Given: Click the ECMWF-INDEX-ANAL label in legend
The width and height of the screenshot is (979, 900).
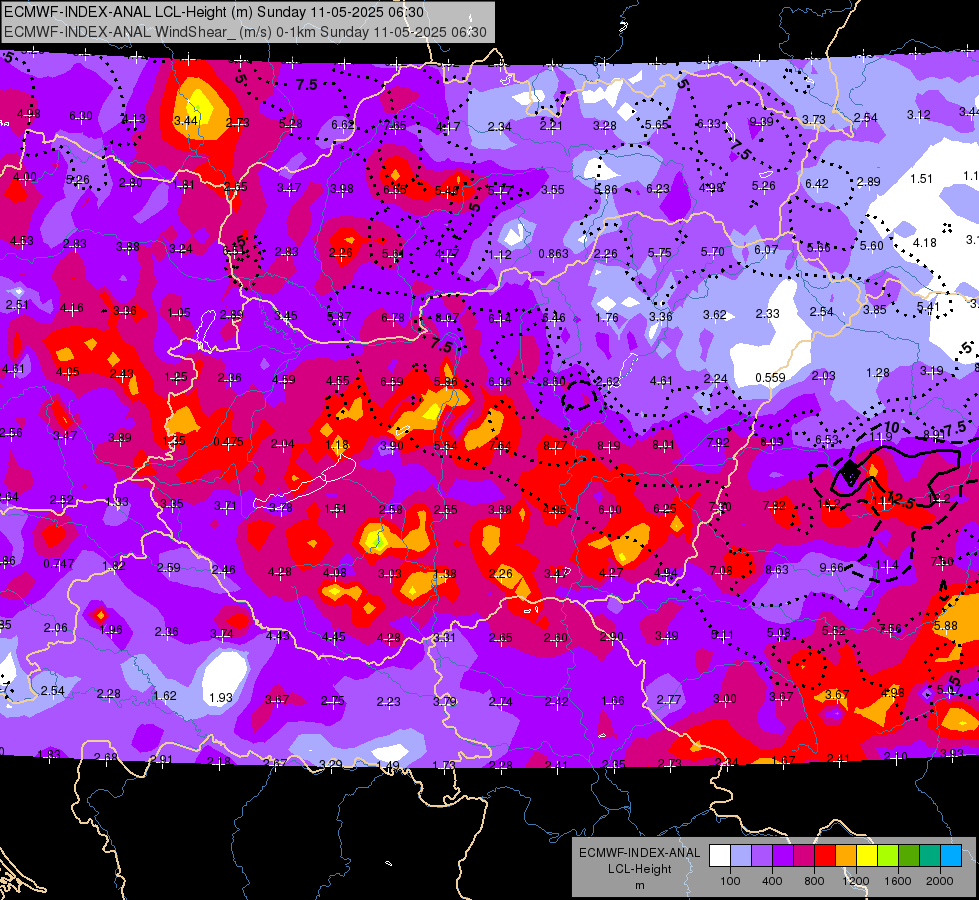Looking at the screenshot, I should click(639, 853).
